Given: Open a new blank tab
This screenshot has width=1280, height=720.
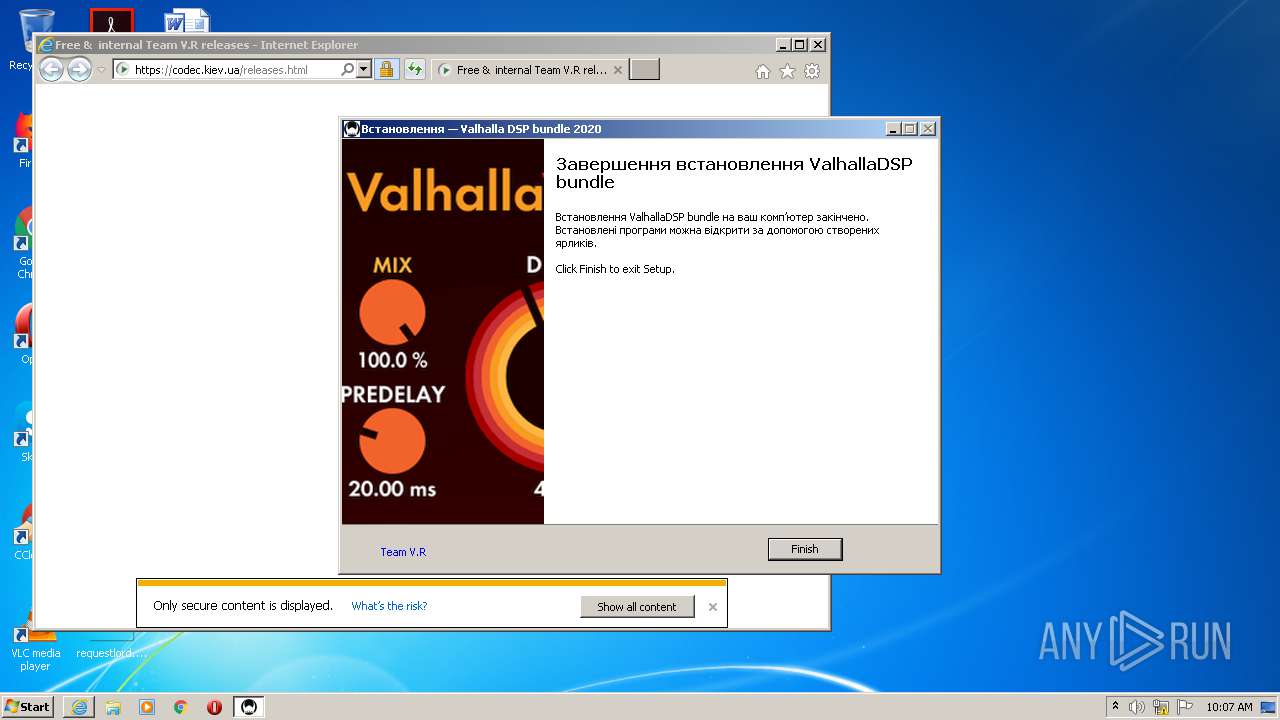Looking at the screenshot, I should point(644,70).
